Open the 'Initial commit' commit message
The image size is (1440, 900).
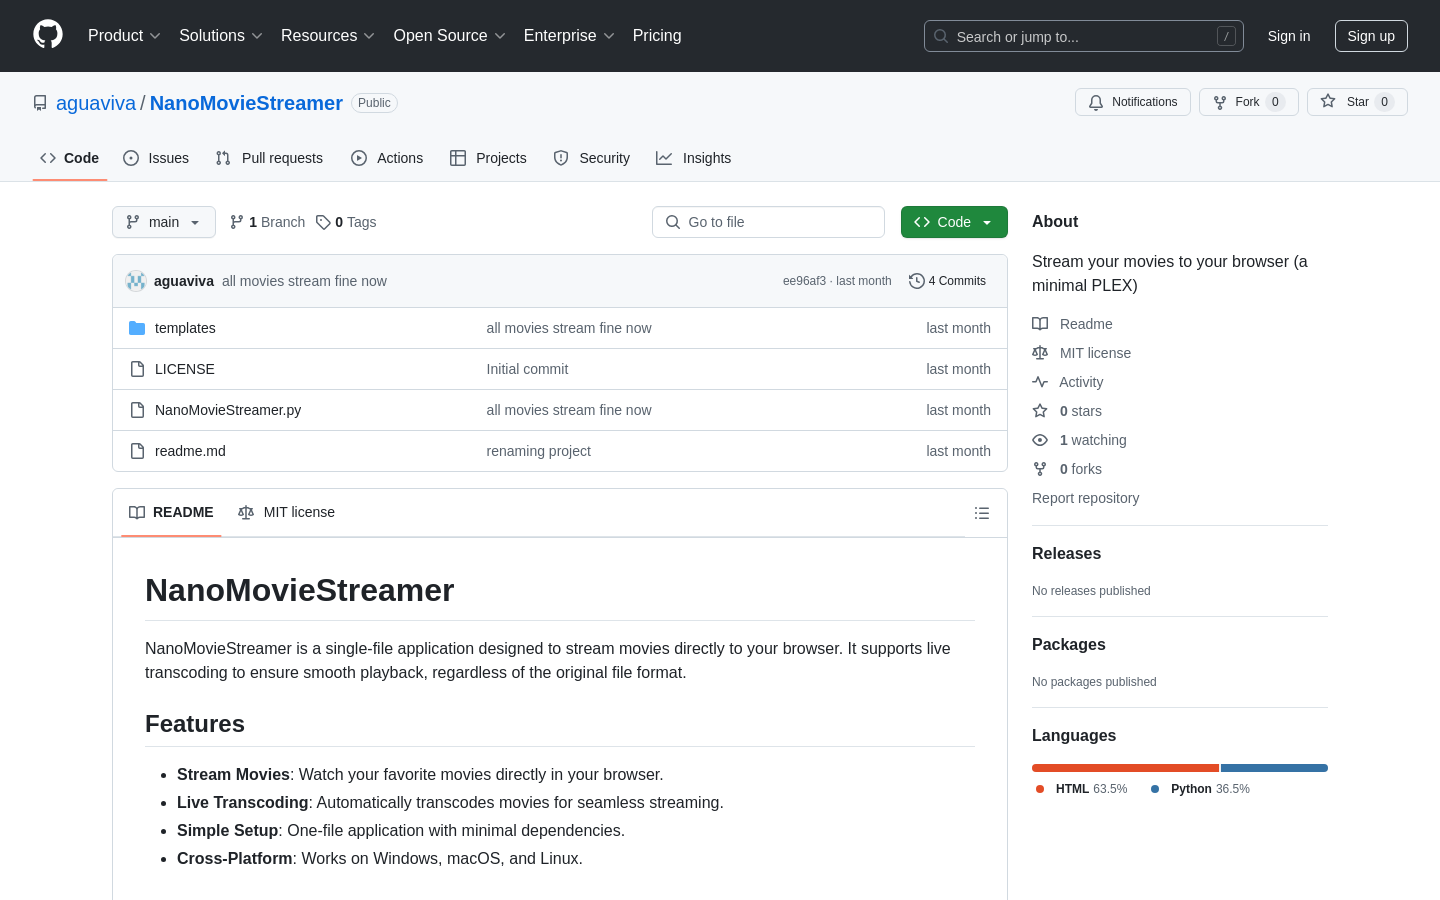(x=527, y=369)
